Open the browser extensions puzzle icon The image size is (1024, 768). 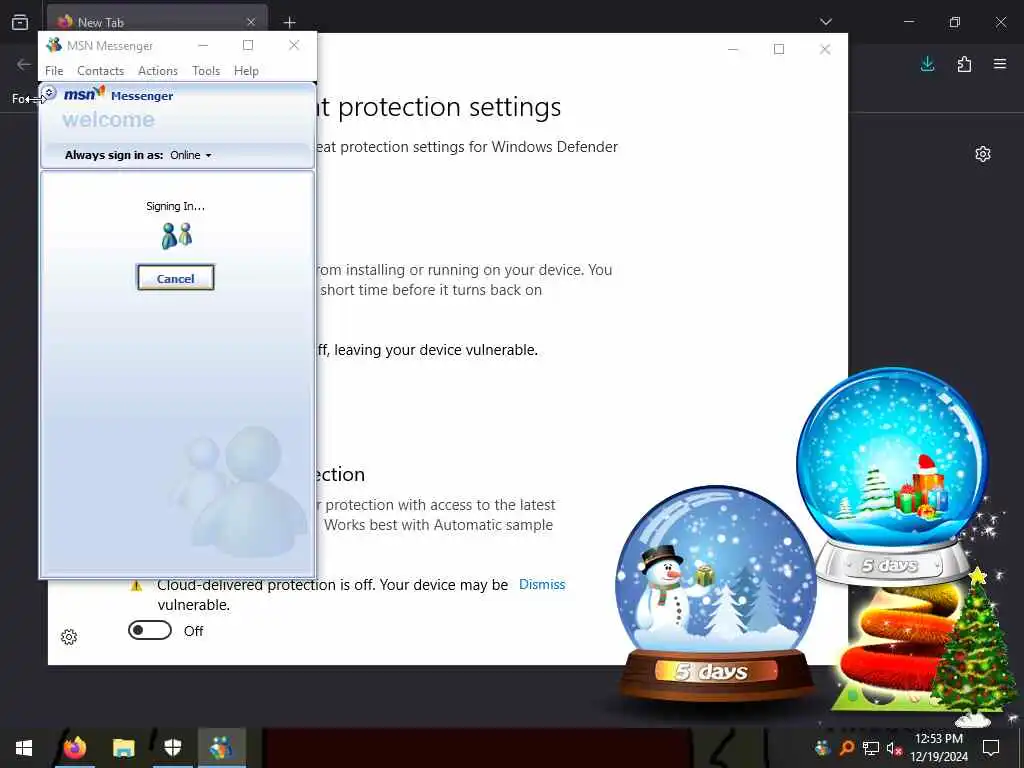964,64
